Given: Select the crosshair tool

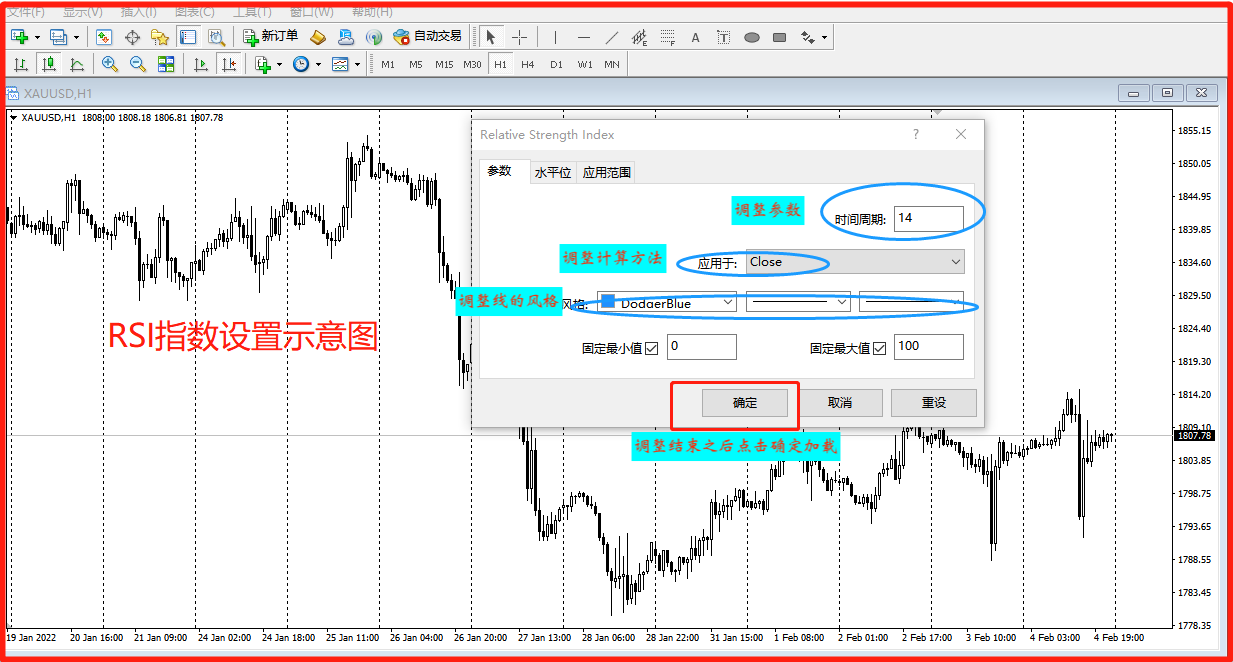Looking at the screenshot, I should pos(520,37).
